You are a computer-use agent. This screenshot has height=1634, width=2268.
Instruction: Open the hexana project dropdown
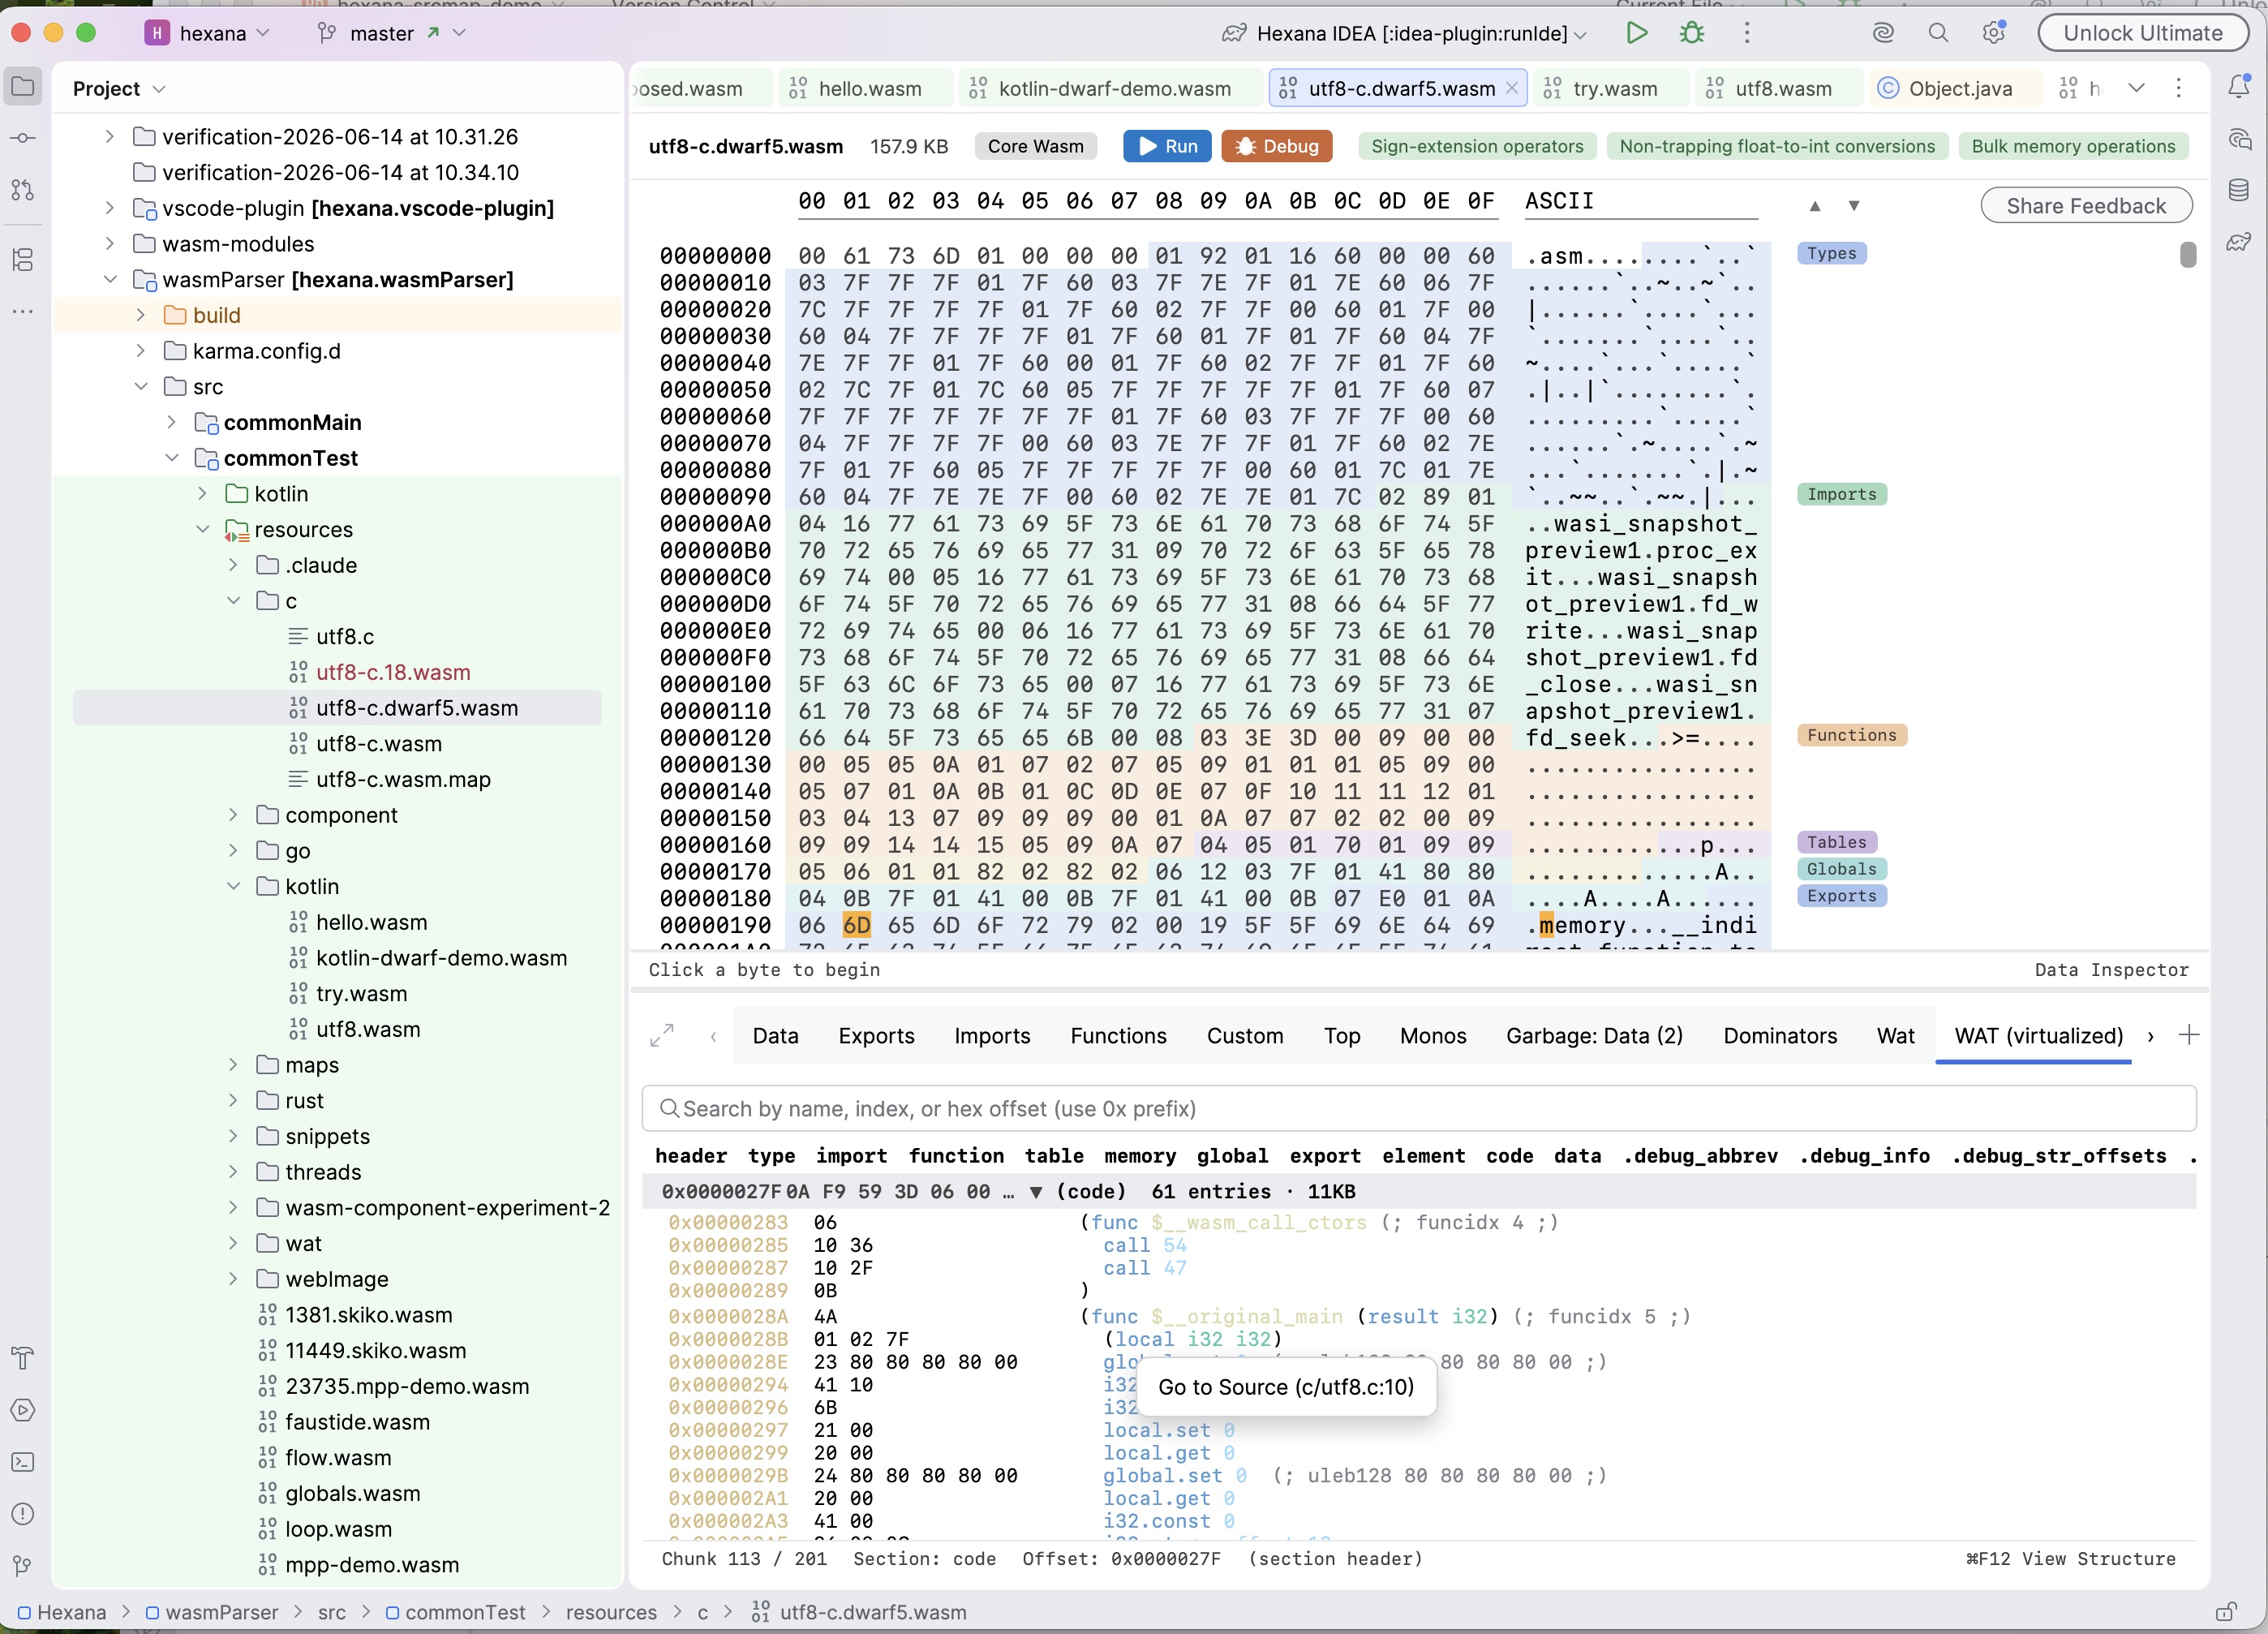[208, 33]
